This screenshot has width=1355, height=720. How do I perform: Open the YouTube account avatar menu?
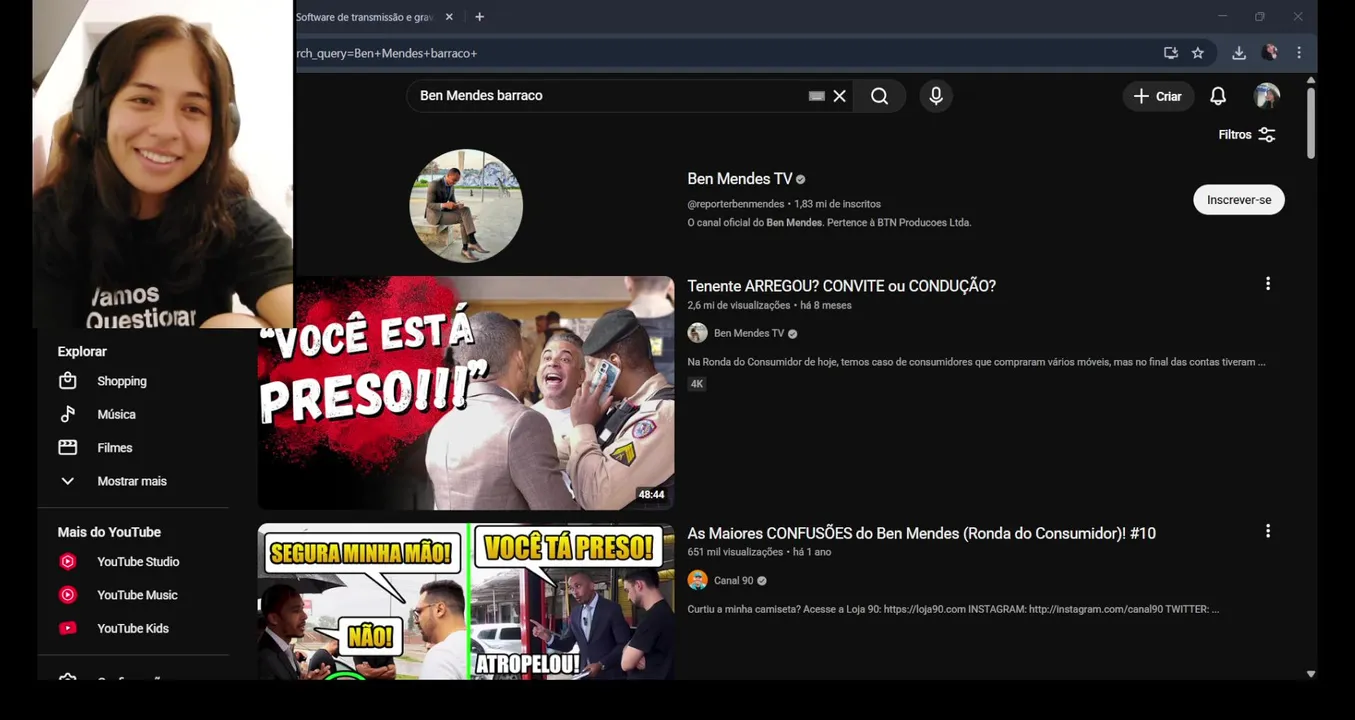click(1267, 96)
